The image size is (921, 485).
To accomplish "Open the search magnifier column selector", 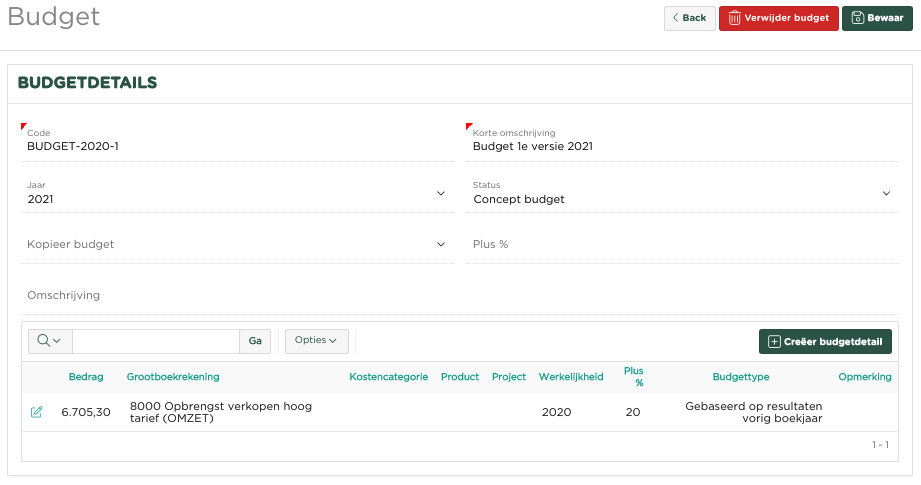I will coord(49,341).
